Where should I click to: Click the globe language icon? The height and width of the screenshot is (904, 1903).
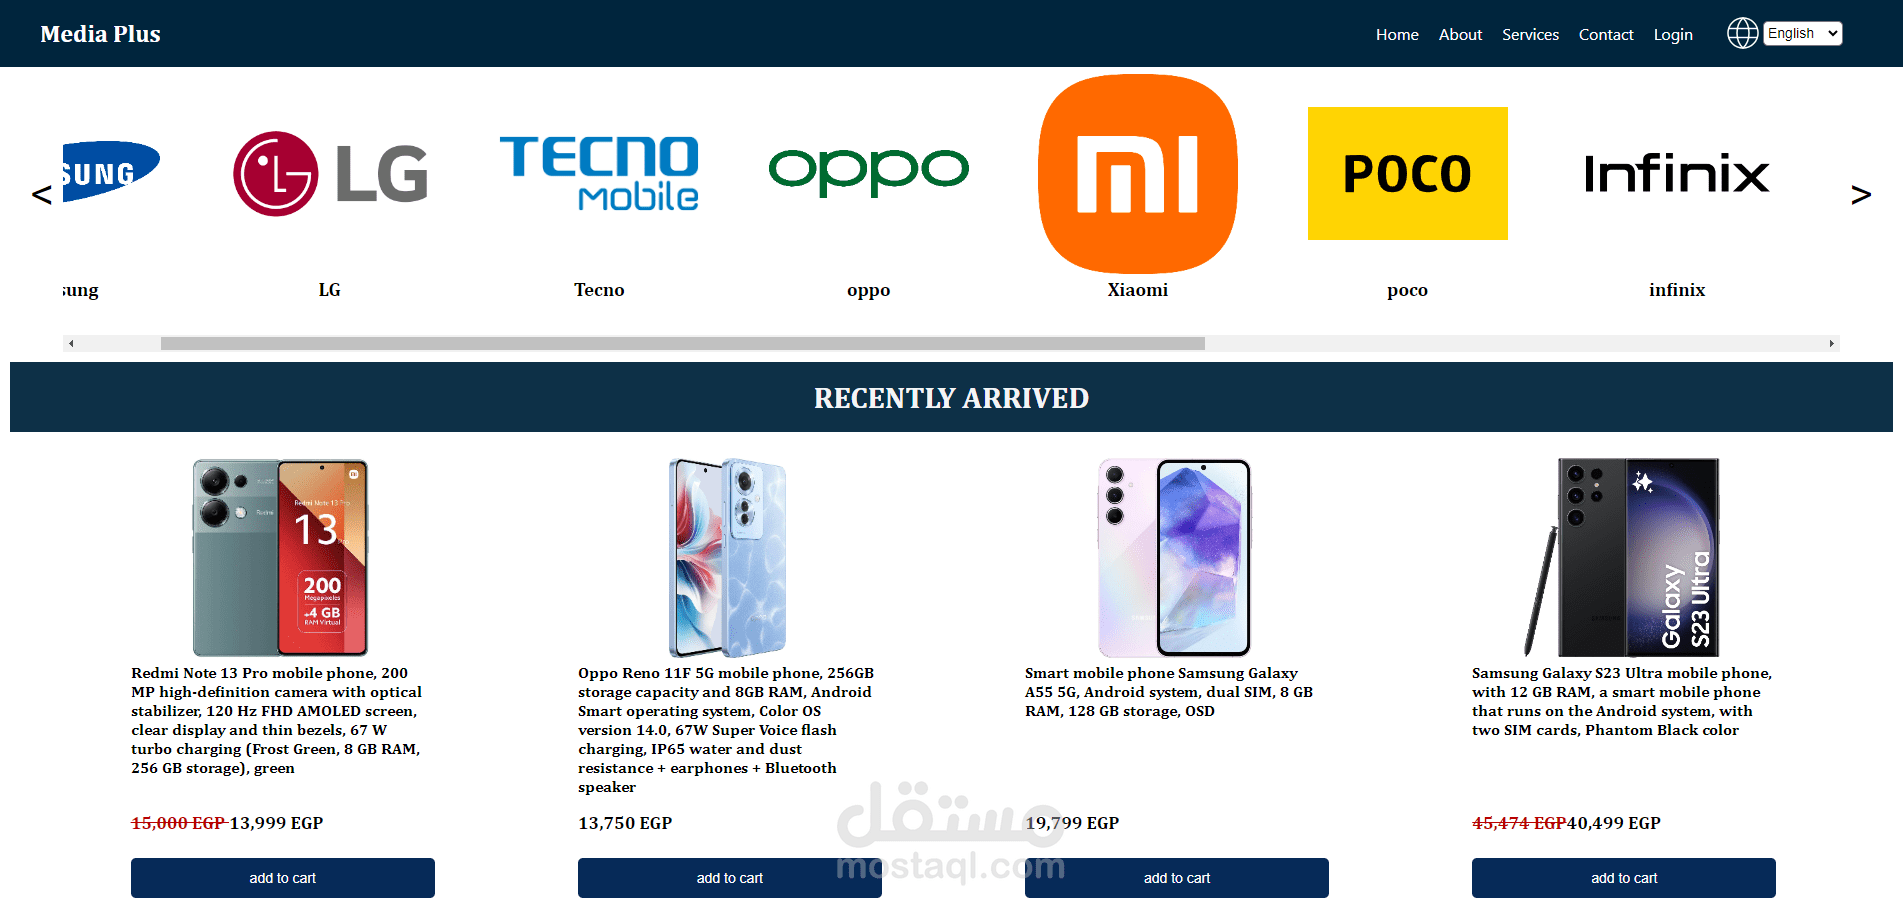tap(1742, 33)
